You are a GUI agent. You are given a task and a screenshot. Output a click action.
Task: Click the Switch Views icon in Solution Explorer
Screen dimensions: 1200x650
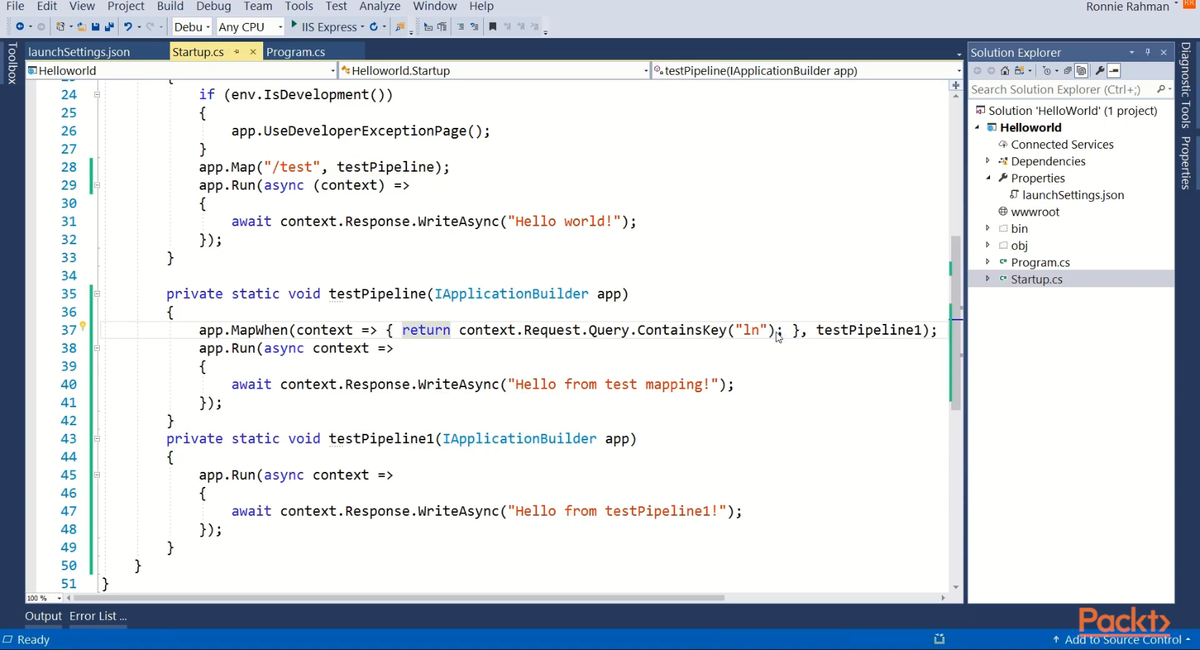point(1020,71)
